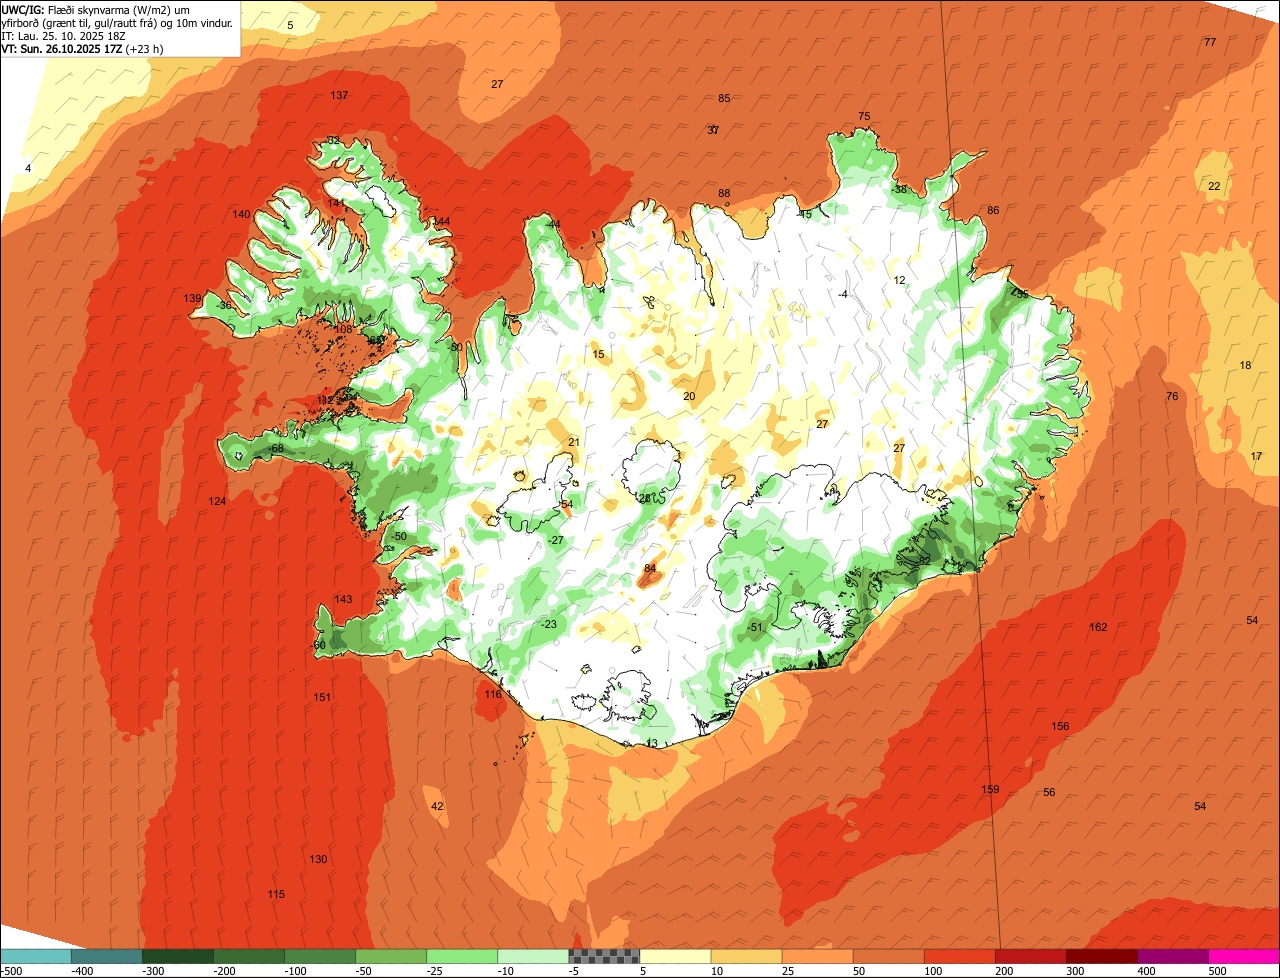The height and width of the screenshot is (978, 1280).
Task: Click the map value '18' in the eastern sea
Action: coord(1245,365)
